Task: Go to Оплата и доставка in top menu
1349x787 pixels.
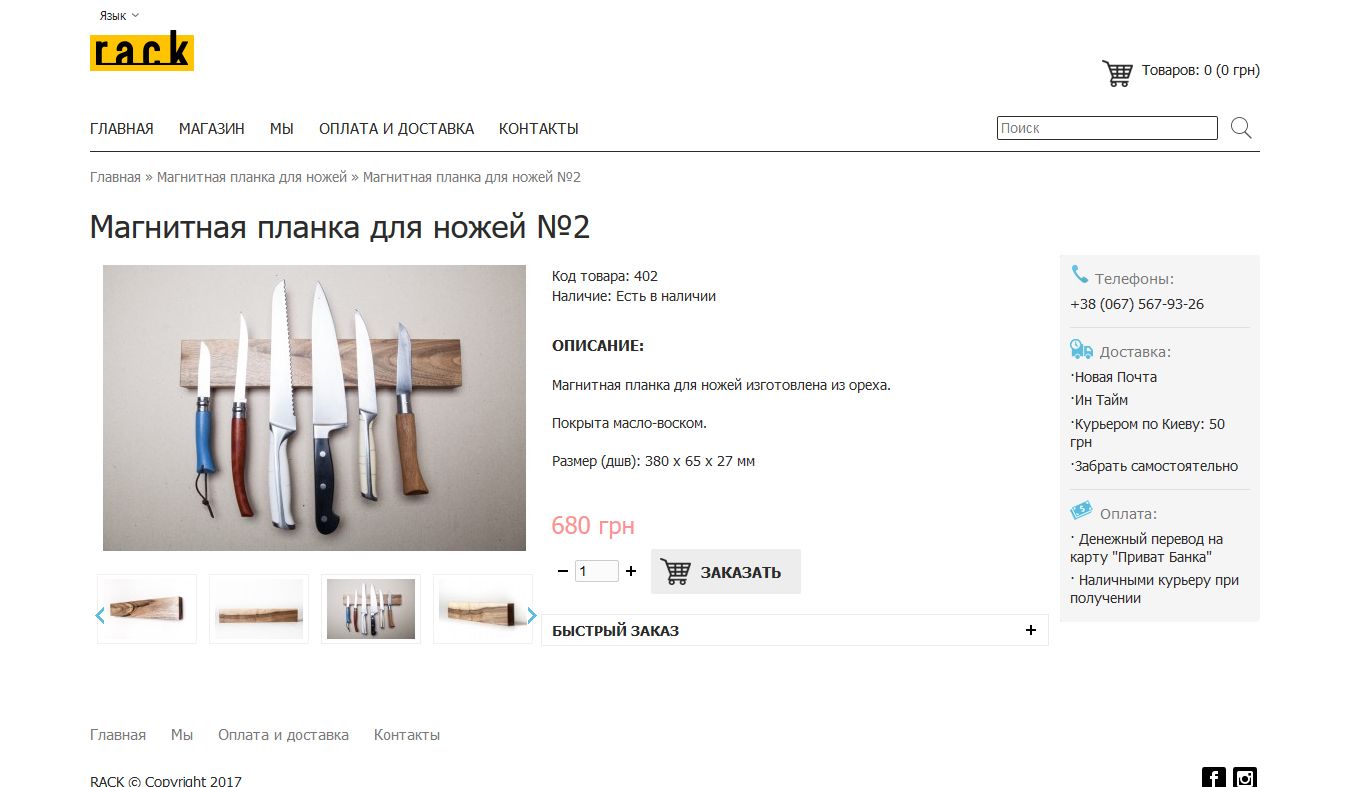Action: 396,128
